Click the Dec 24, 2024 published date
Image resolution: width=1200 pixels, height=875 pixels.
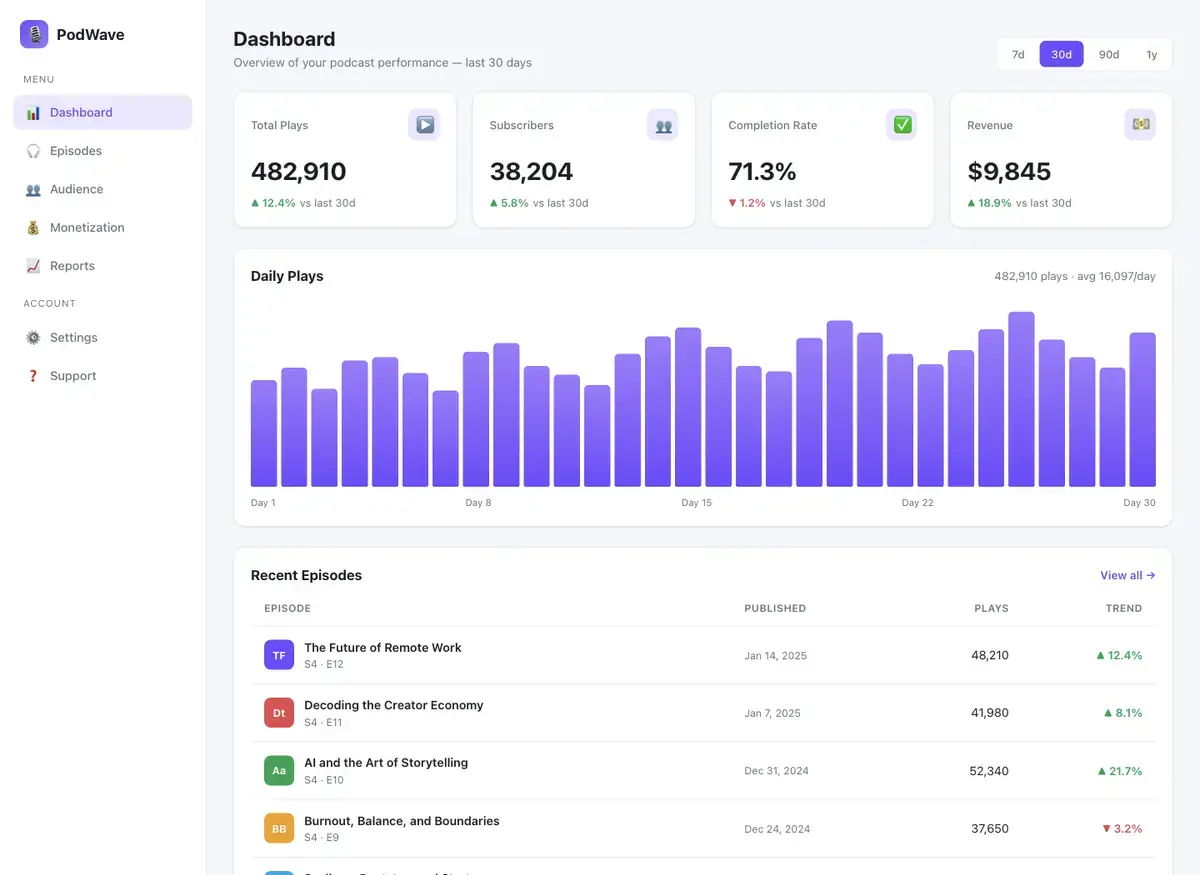tap(777, 829)
